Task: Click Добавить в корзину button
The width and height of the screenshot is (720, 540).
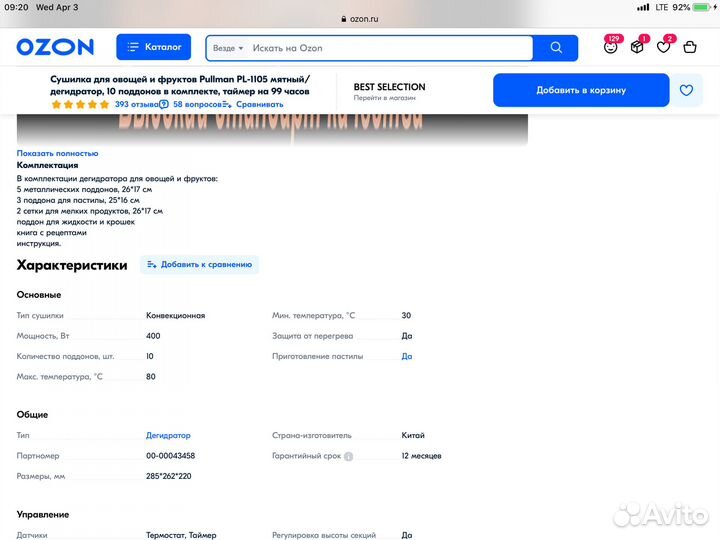Action: point(581,90)
